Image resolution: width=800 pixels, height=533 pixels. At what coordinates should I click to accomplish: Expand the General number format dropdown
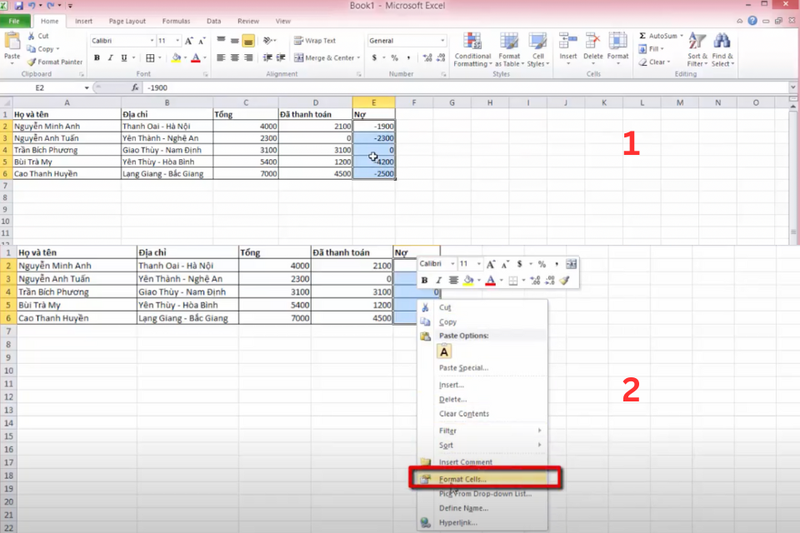click(442, 41)
